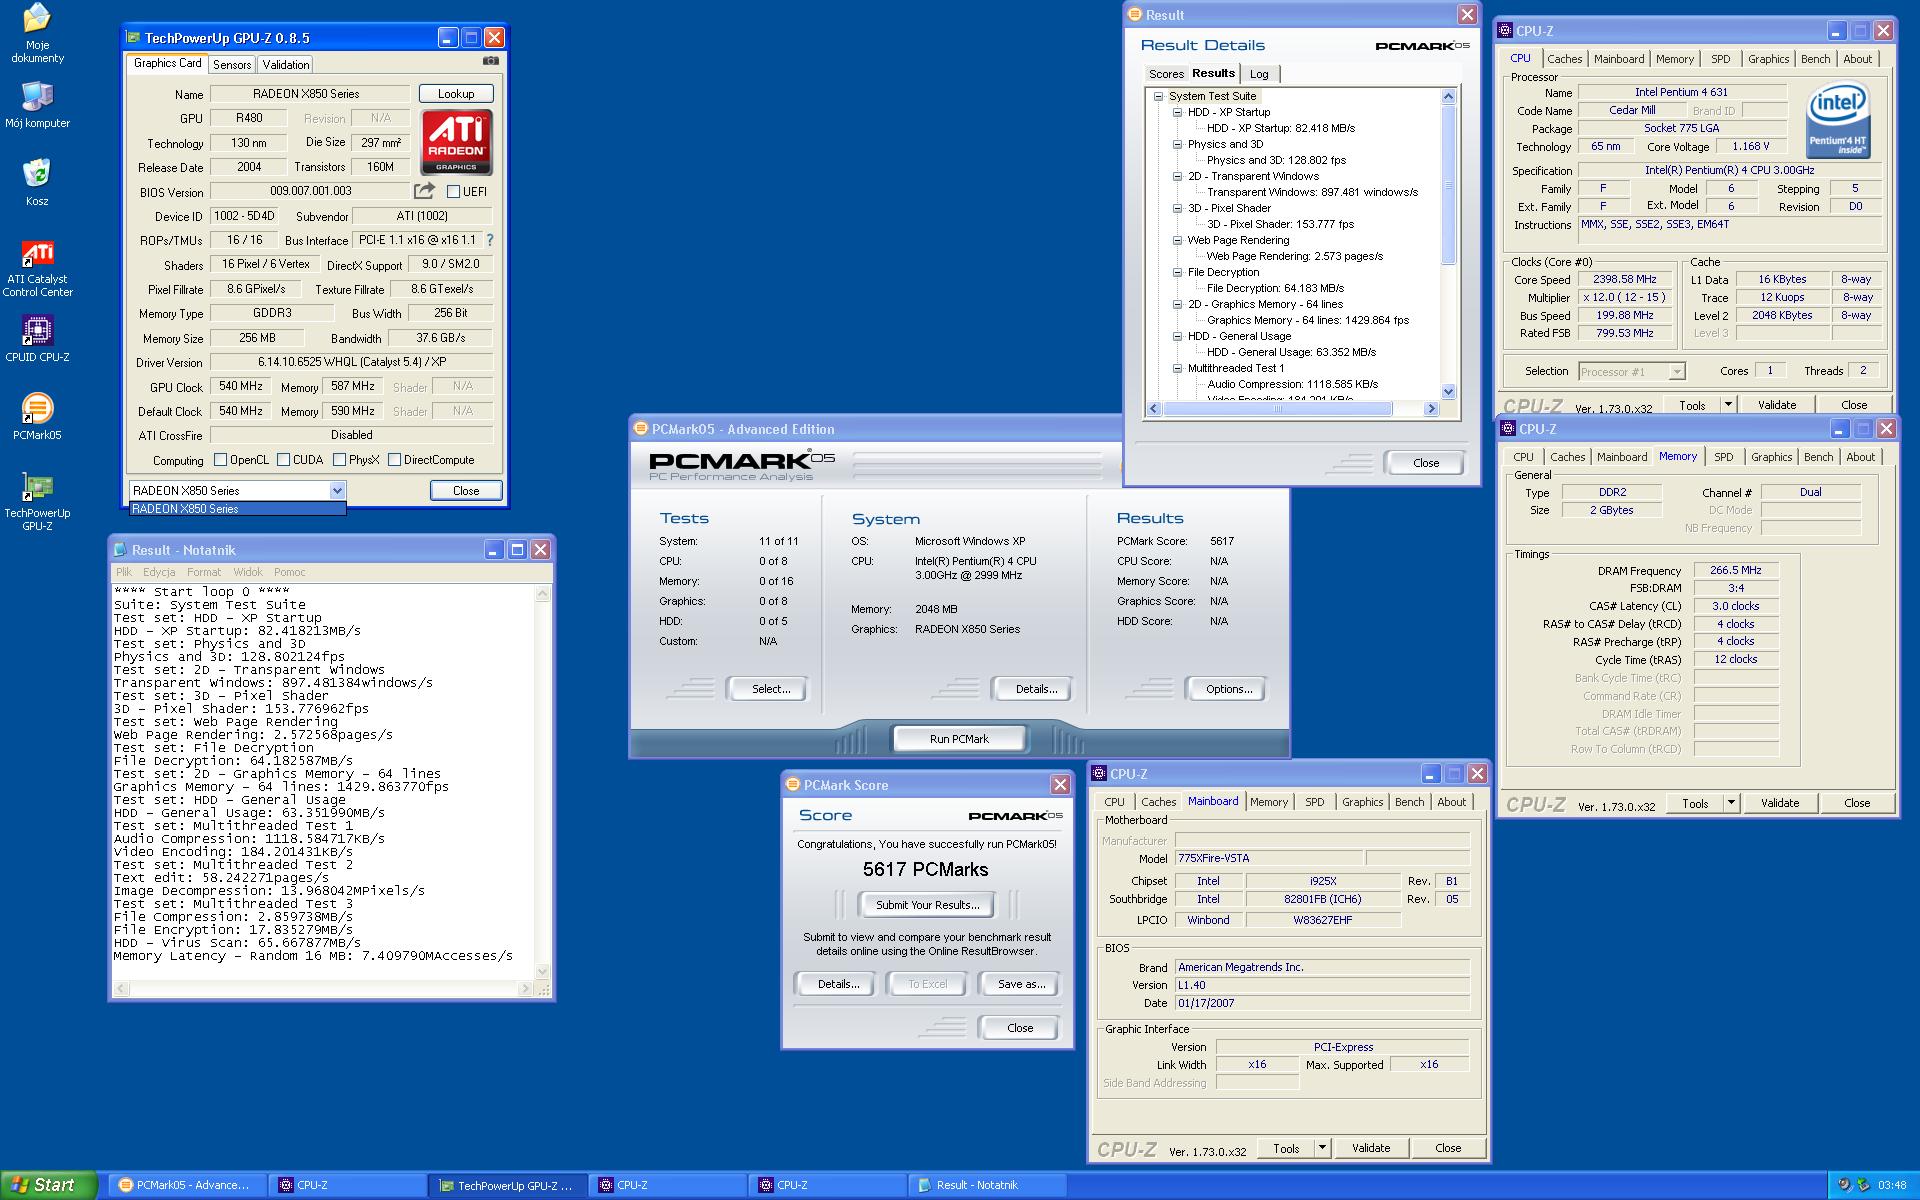Toggle the OpenCL checkbox
Screen dimensions: 1920x1200
(221, 460)
